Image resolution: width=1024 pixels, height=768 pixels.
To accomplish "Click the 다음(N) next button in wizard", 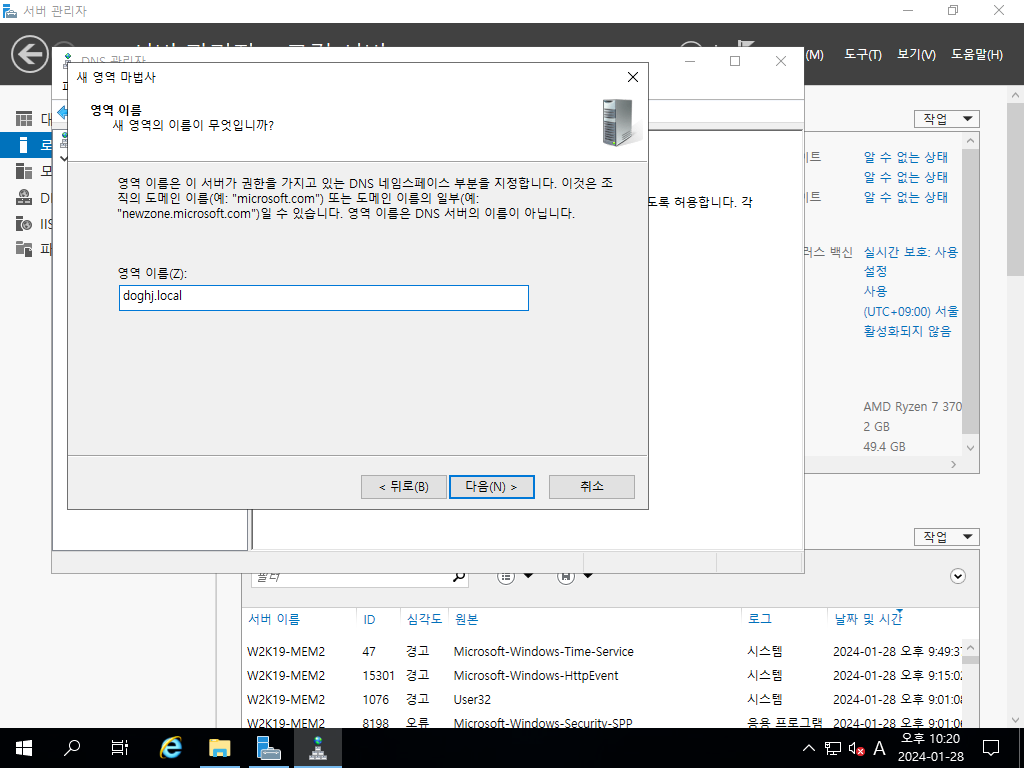I will click(x=491, y=487).
